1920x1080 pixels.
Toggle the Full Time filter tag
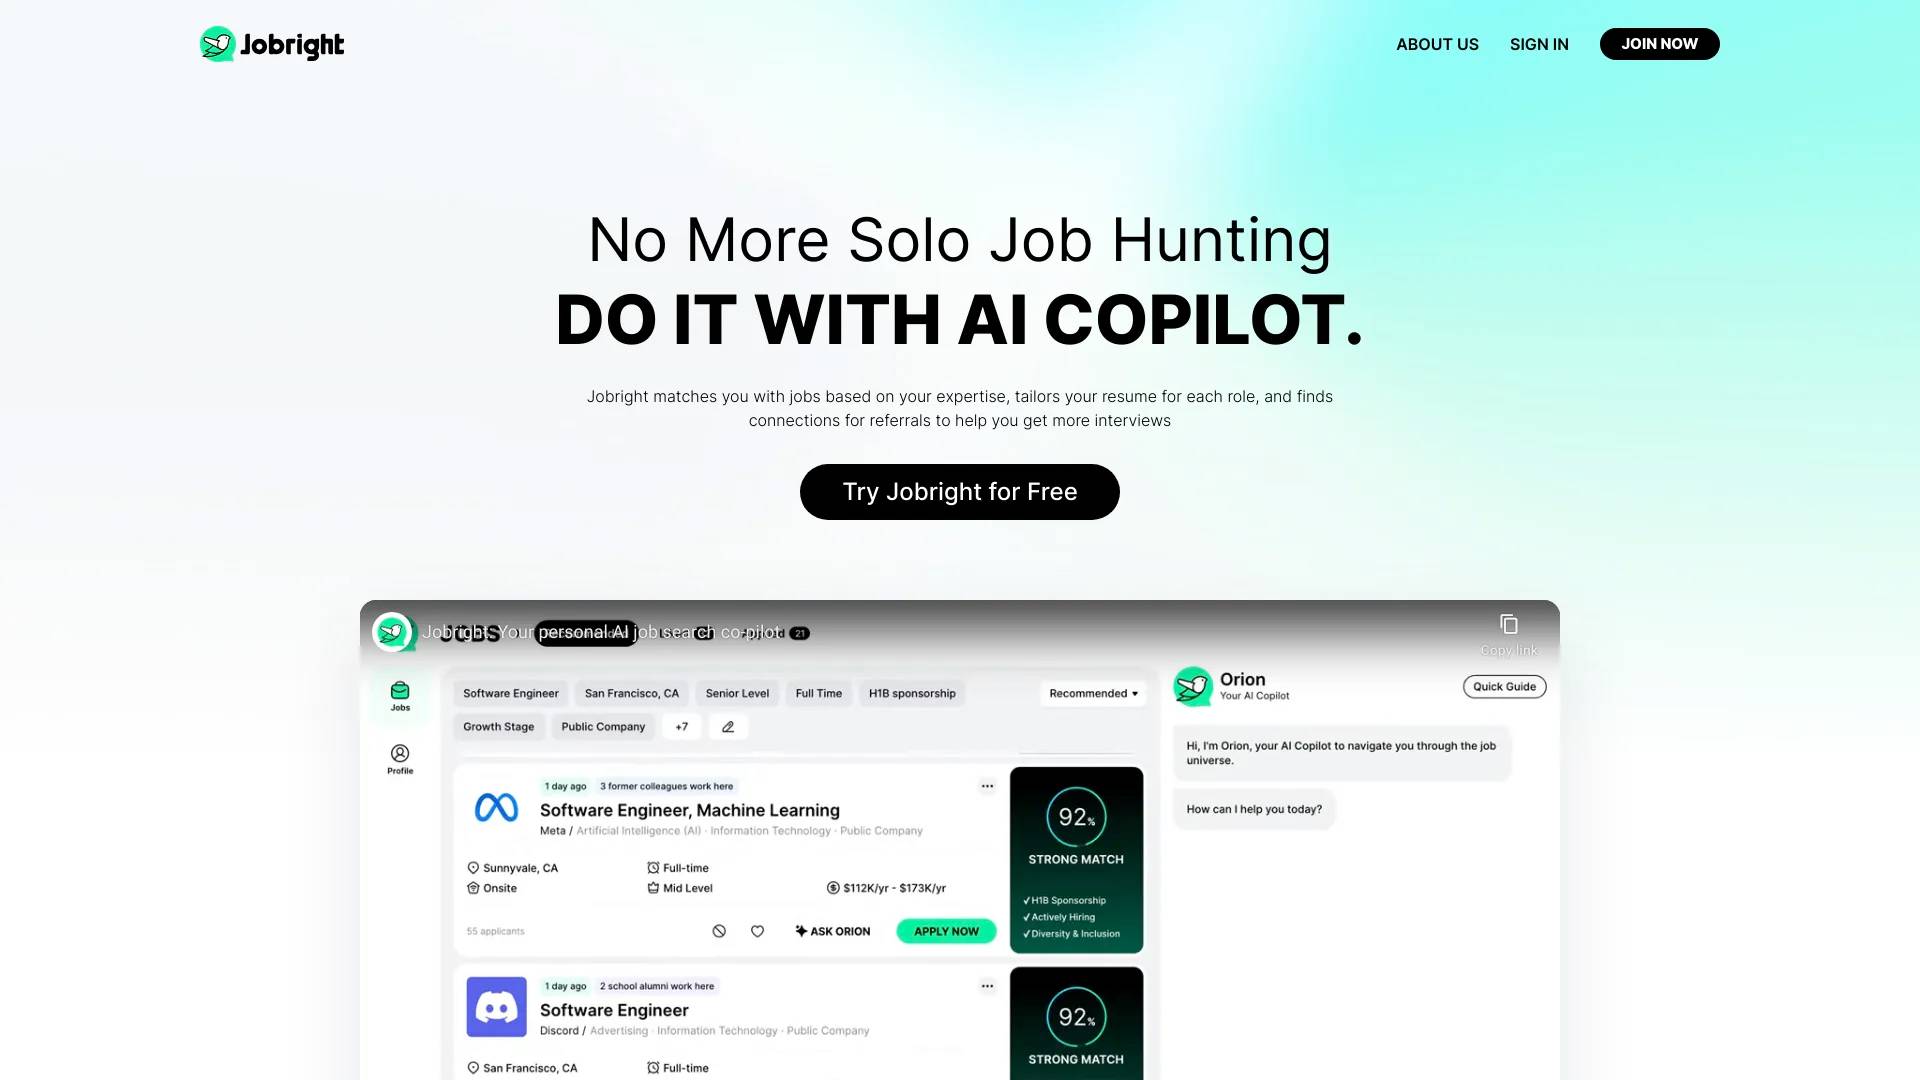[x=818, y=692]
